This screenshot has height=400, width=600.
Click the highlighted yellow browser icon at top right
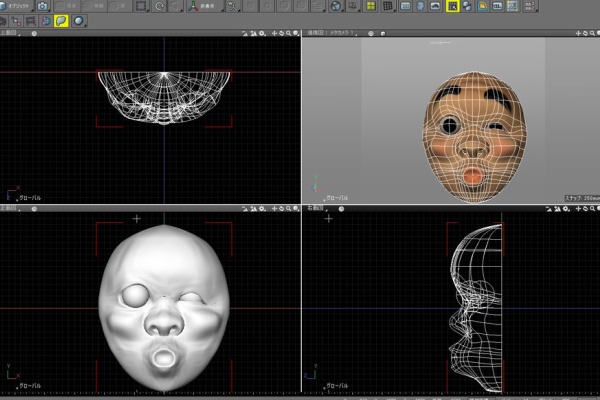point(452,6)
